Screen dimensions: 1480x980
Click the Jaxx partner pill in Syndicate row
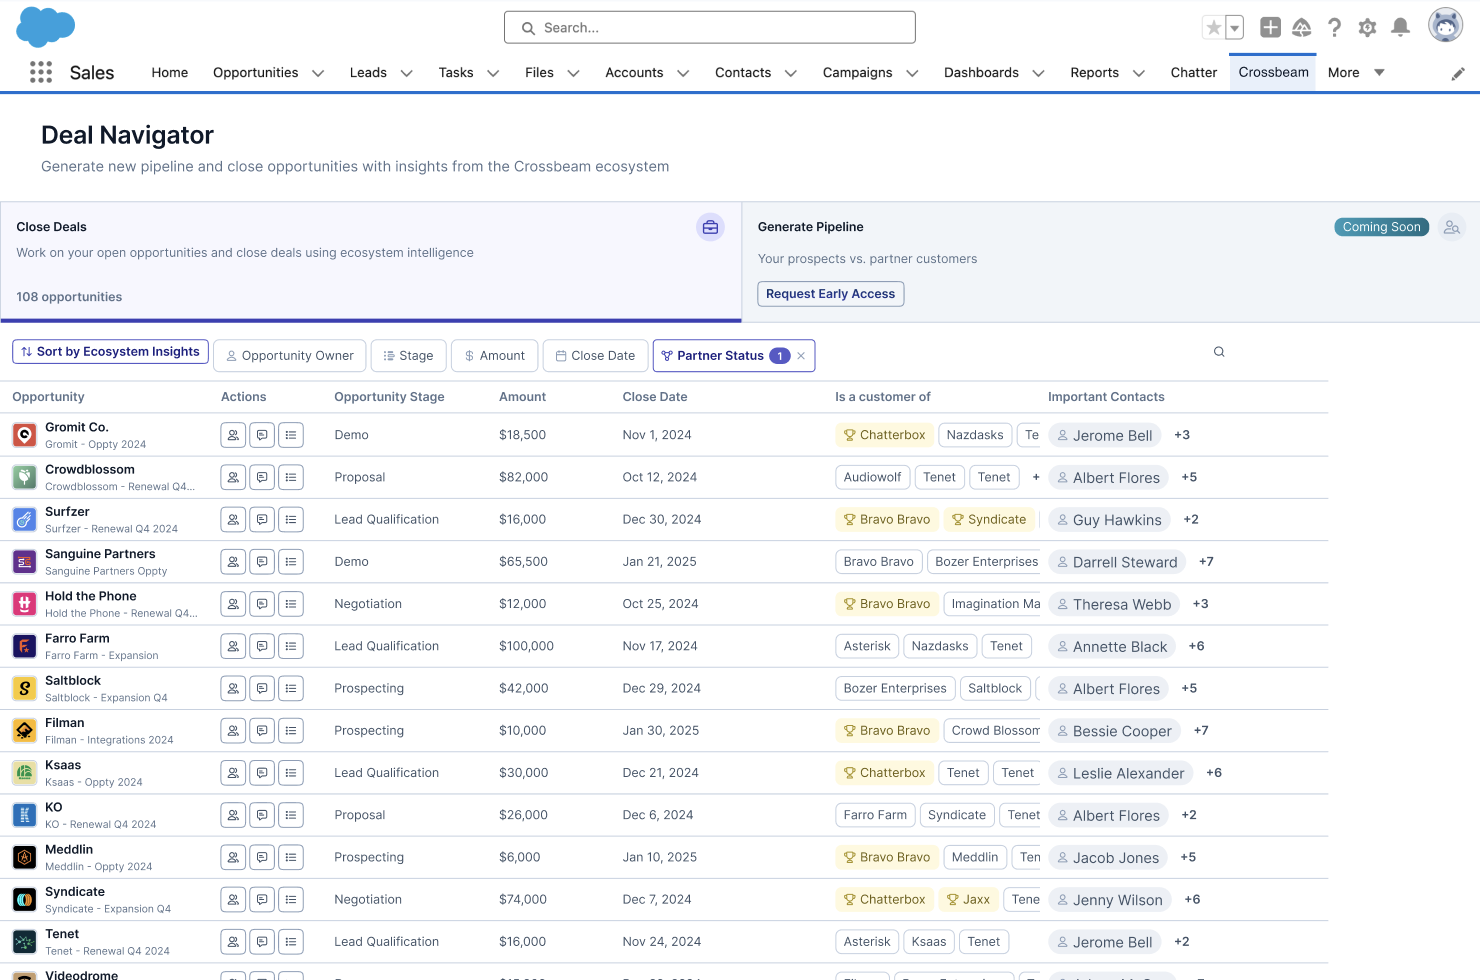coord(968,900)
